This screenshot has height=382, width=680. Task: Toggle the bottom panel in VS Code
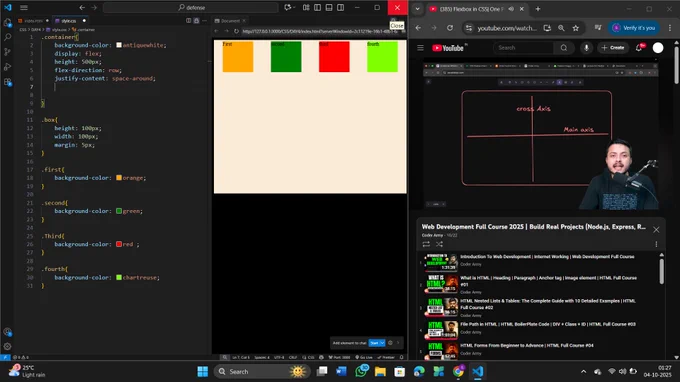[329, 7]
